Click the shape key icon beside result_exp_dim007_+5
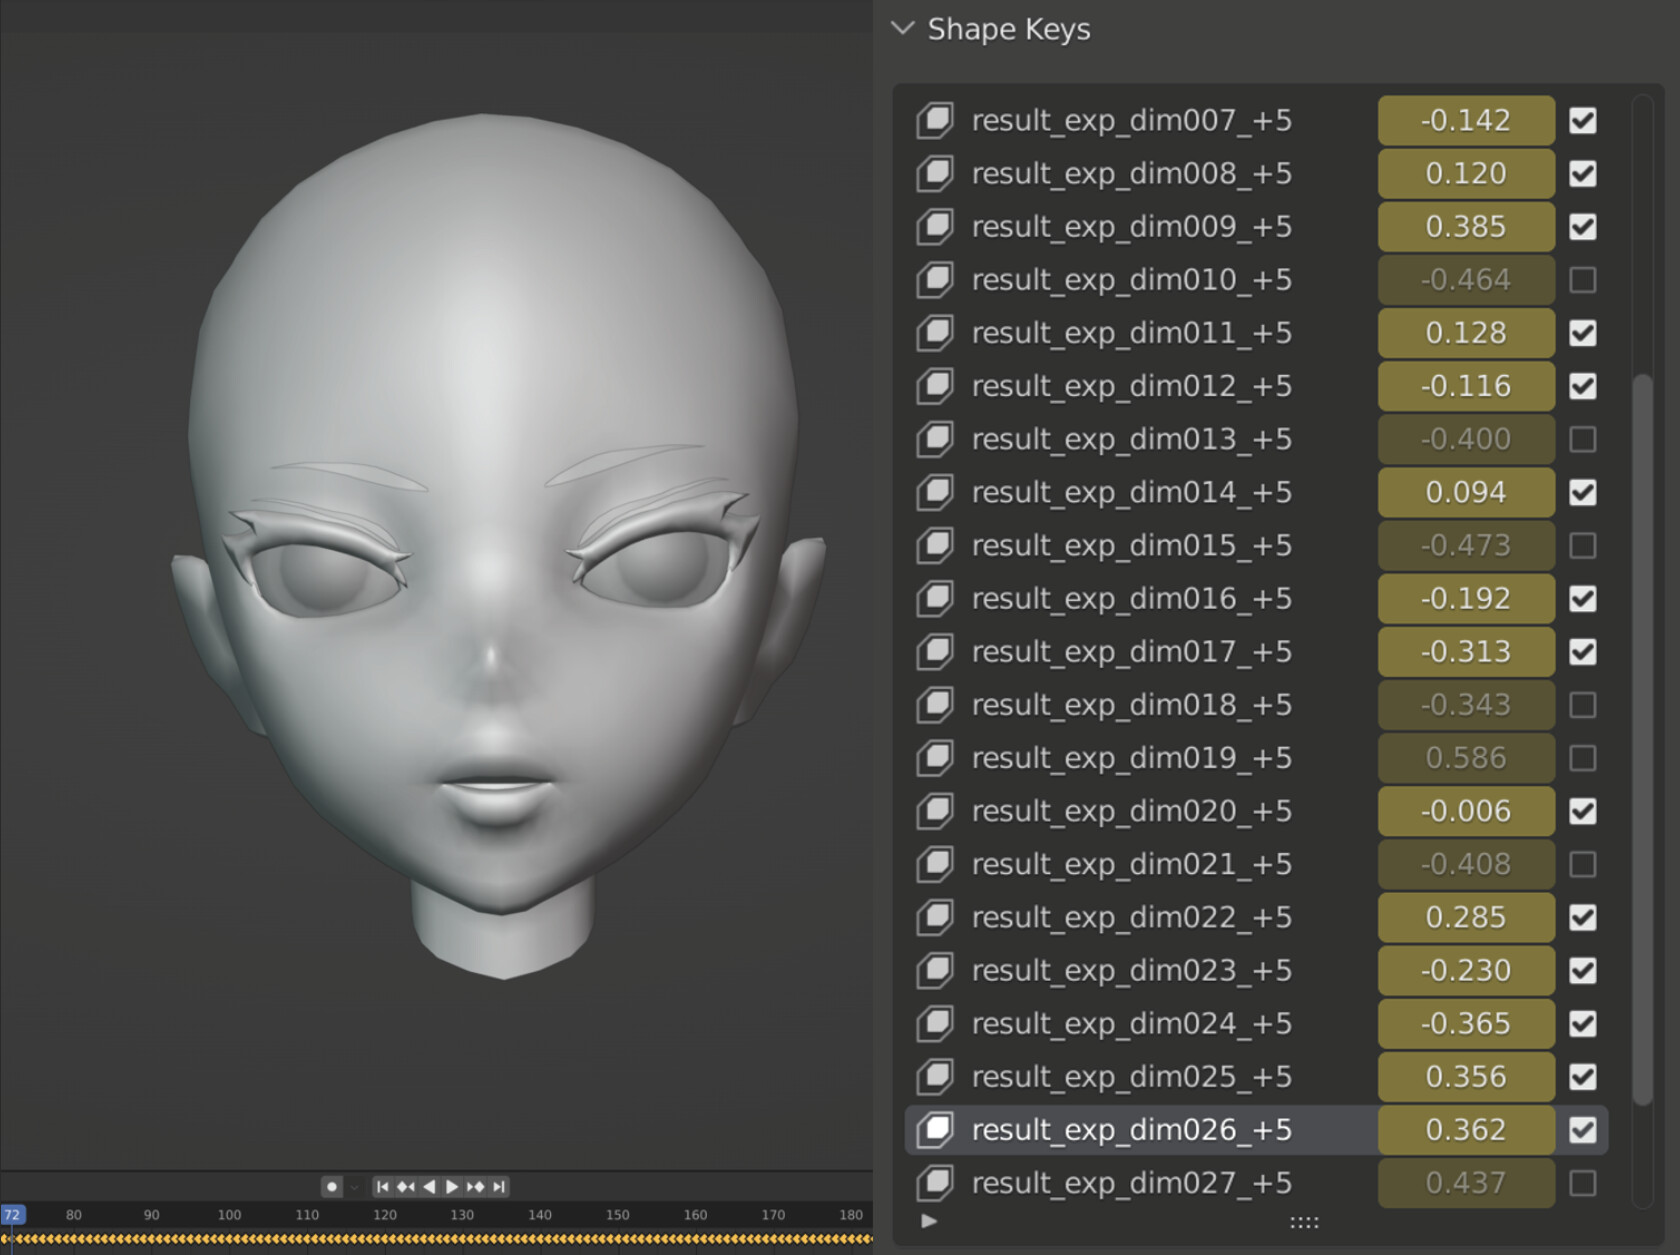1680x1255 pixels. click(x=936, y=120)
